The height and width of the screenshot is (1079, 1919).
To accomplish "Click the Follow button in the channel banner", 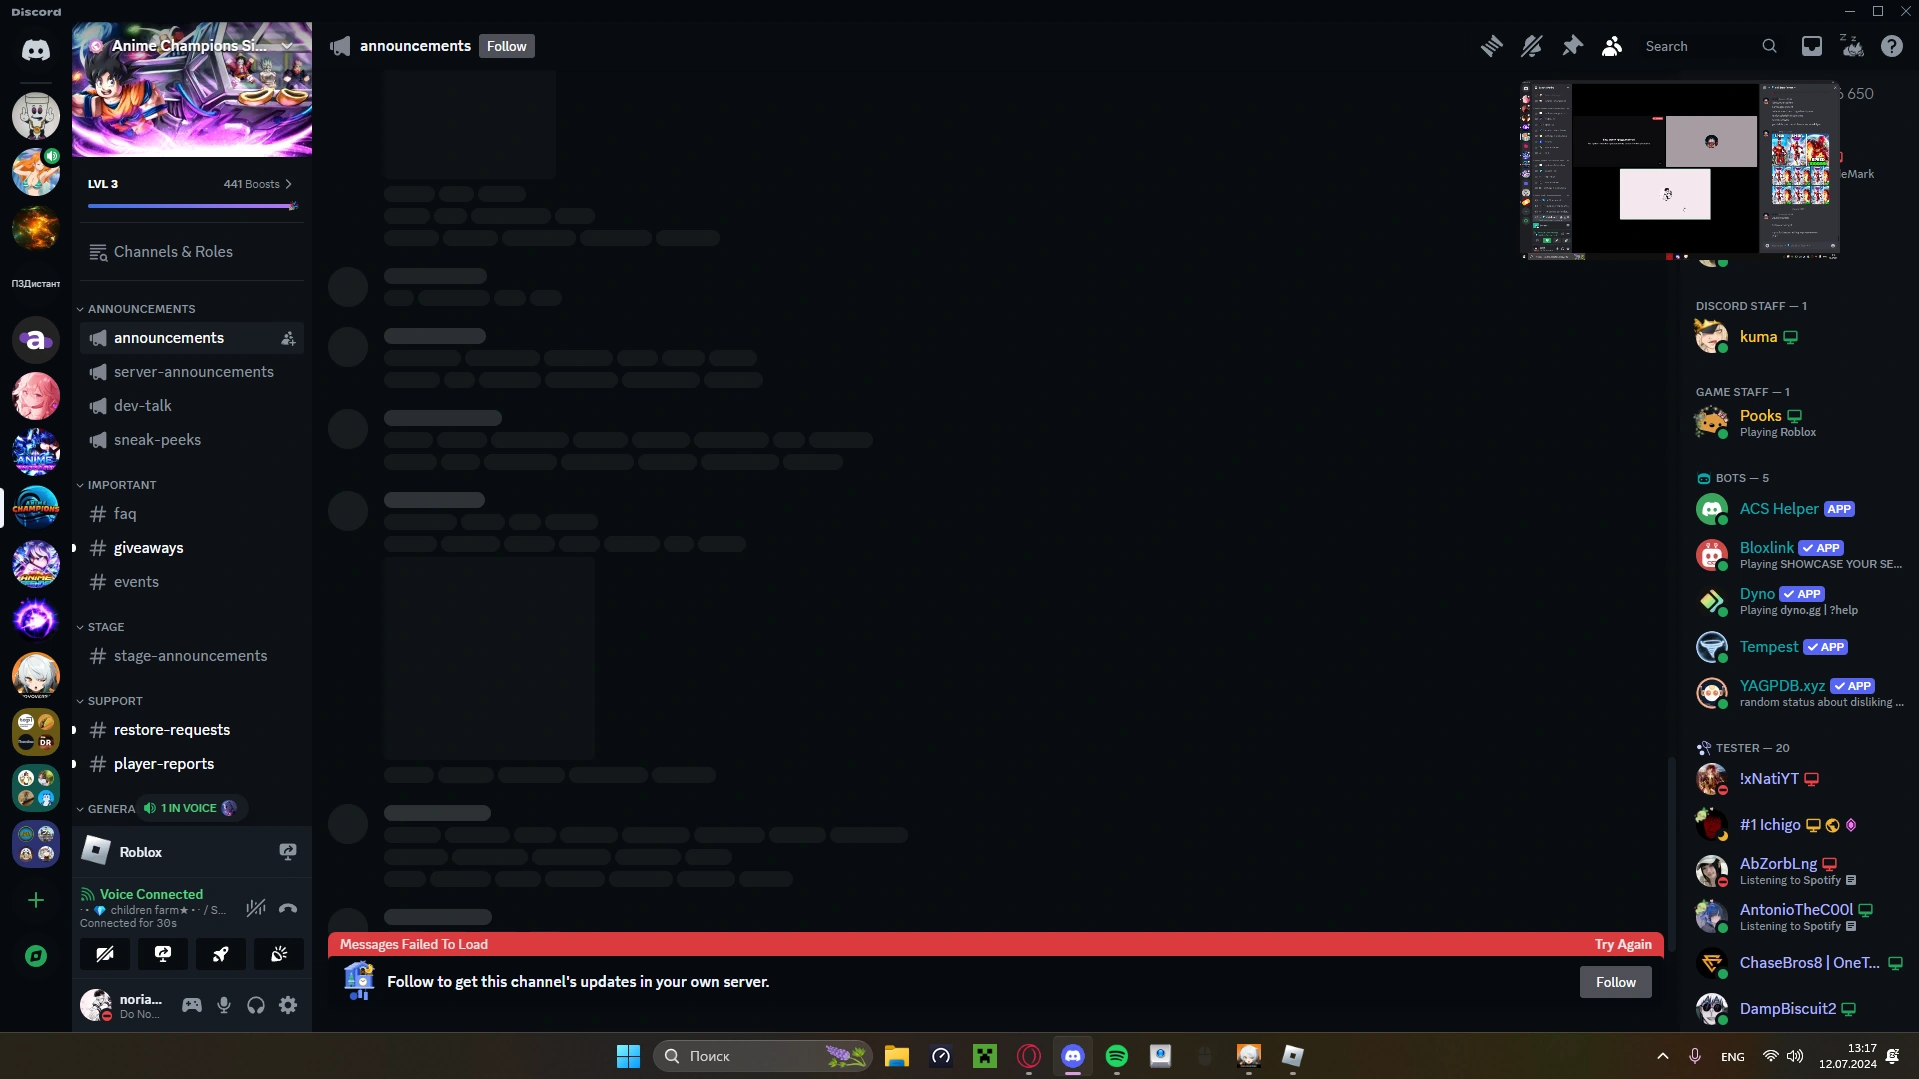I will pyautogui.click(x=1615, y=981).
